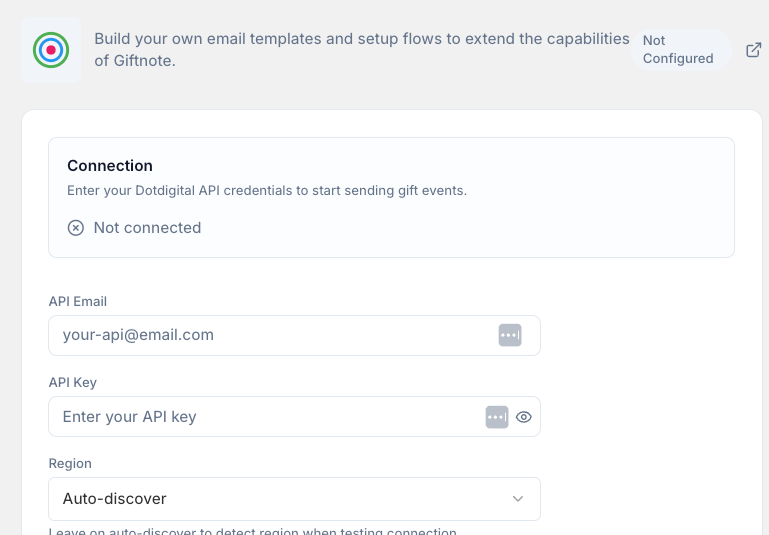
Task: Click the Not Configured status badge
Action: (681, 50)
